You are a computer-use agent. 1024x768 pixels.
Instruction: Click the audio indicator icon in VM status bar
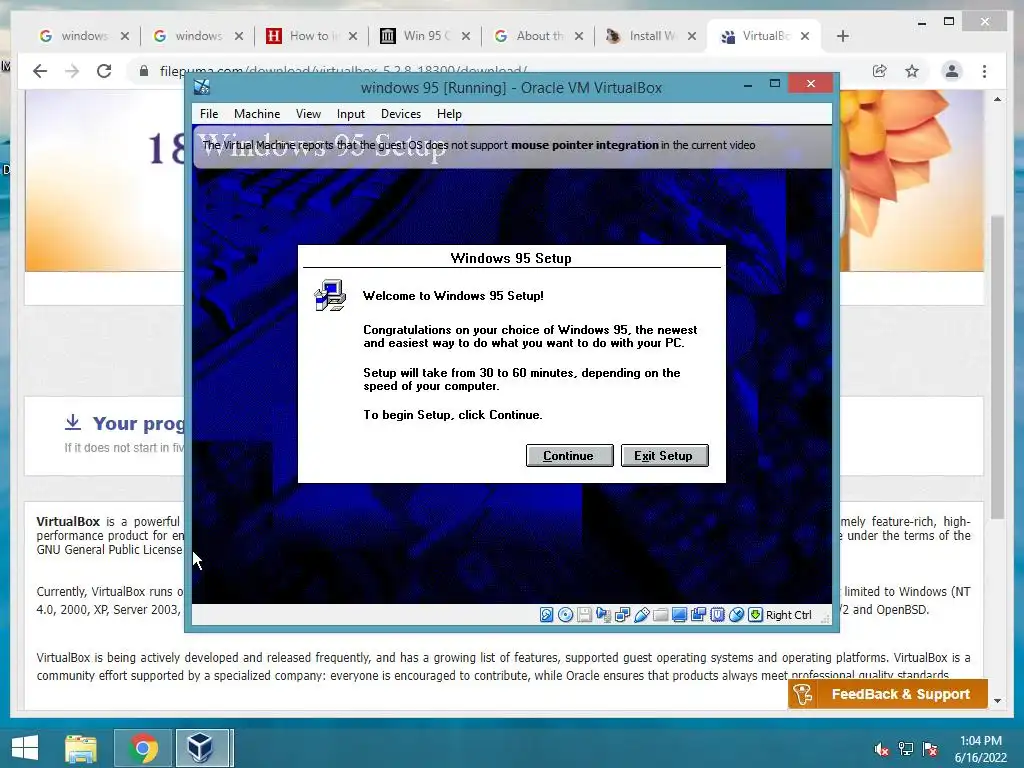[603, 615]
